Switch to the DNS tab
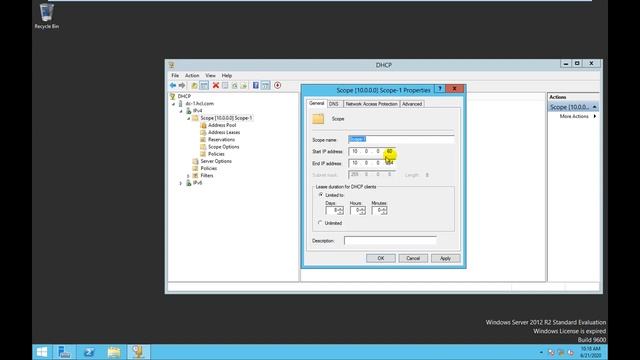The height and width of the screenshot is (360, 640). [x=334, y=104]
